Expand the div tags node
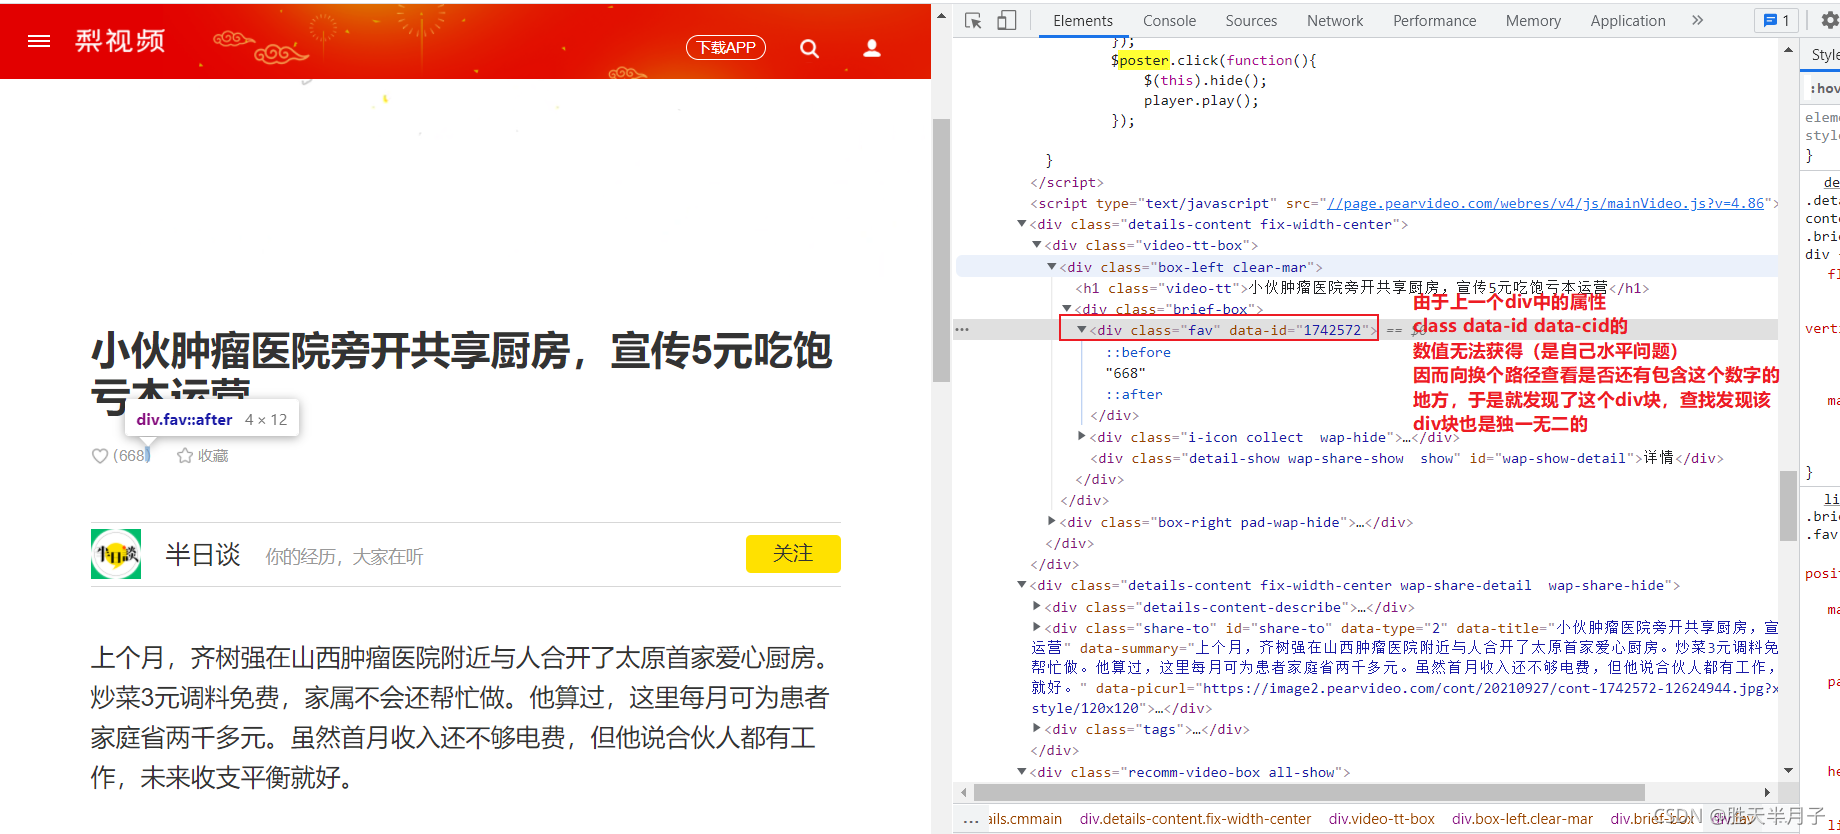This screenshot has width=1840, height=834. 1037,729
